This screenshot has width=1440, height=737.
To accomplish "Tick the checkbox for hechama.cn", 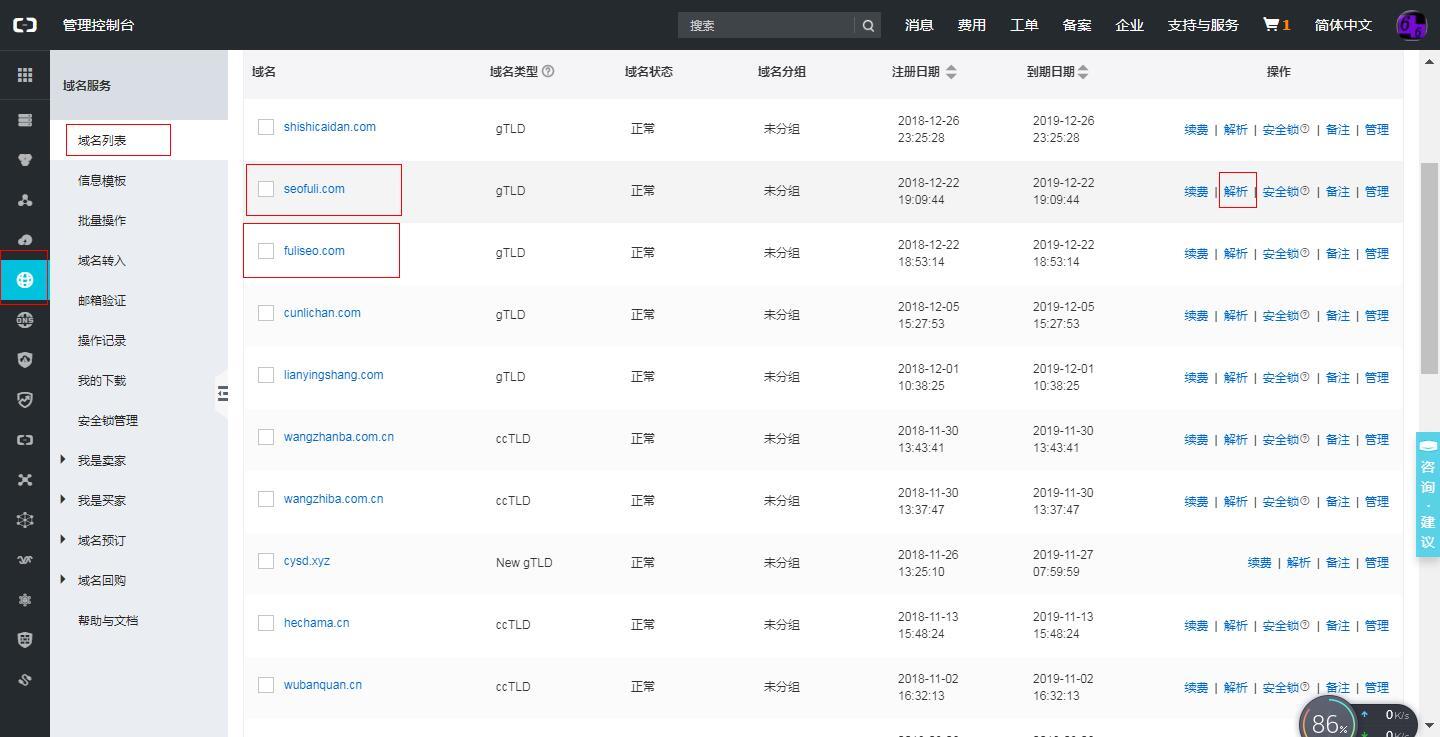I will [x=266, y=623].
